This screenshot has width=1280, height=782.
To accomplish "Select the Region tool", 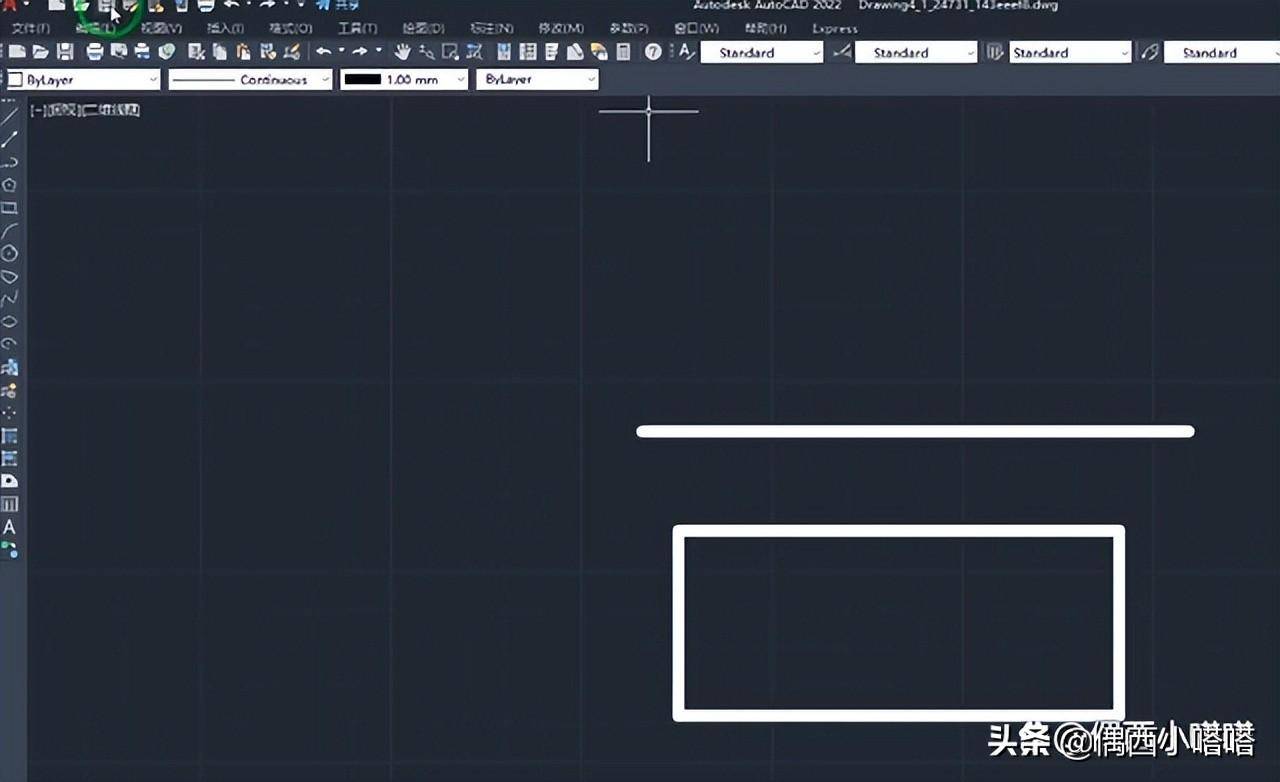I will [10, 481].
